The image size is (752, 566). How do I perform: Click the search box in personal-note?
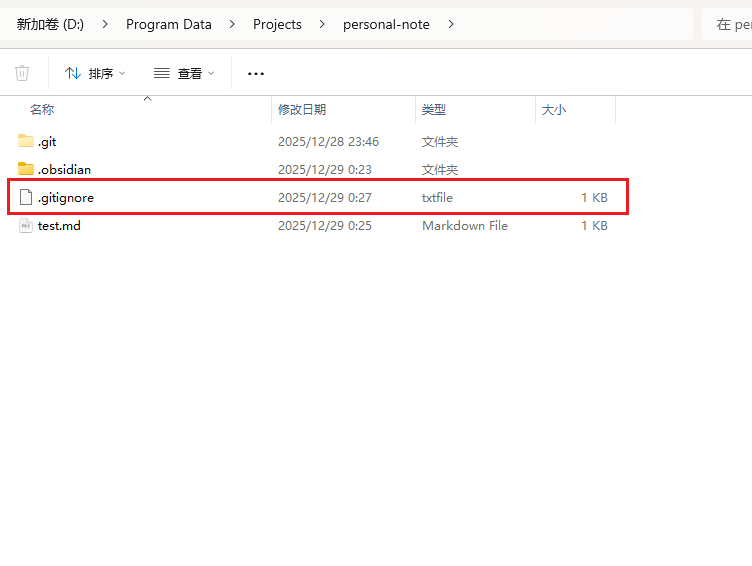point(730,24)
